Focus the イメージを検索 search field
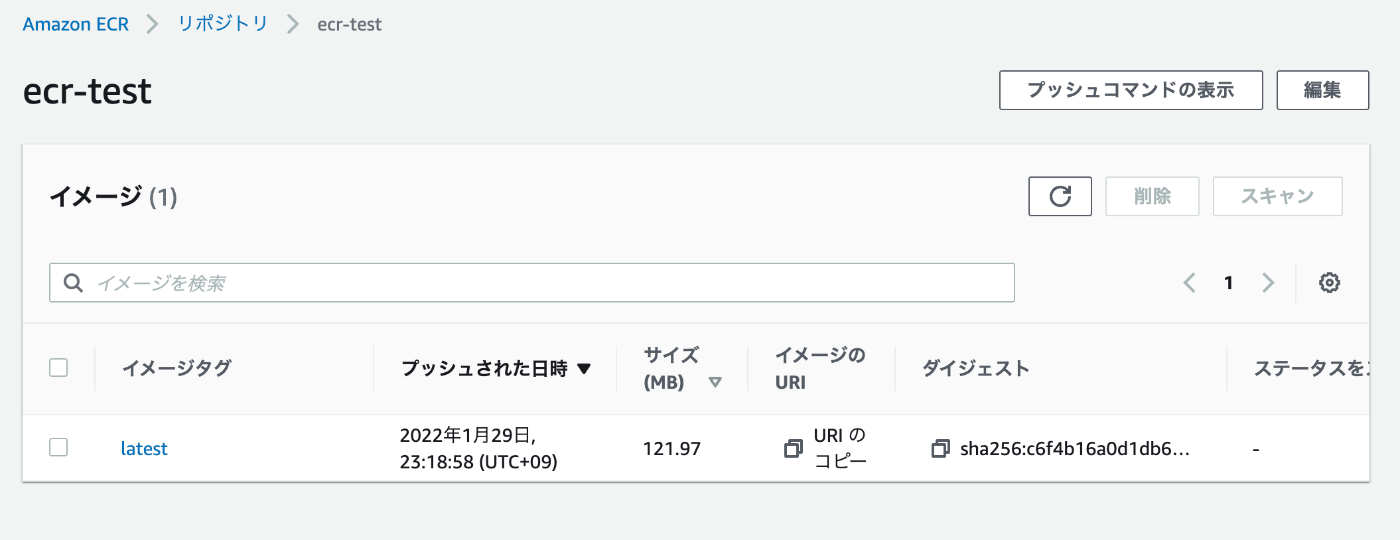Screen dimensions: 1400x540 pos(532,283)
